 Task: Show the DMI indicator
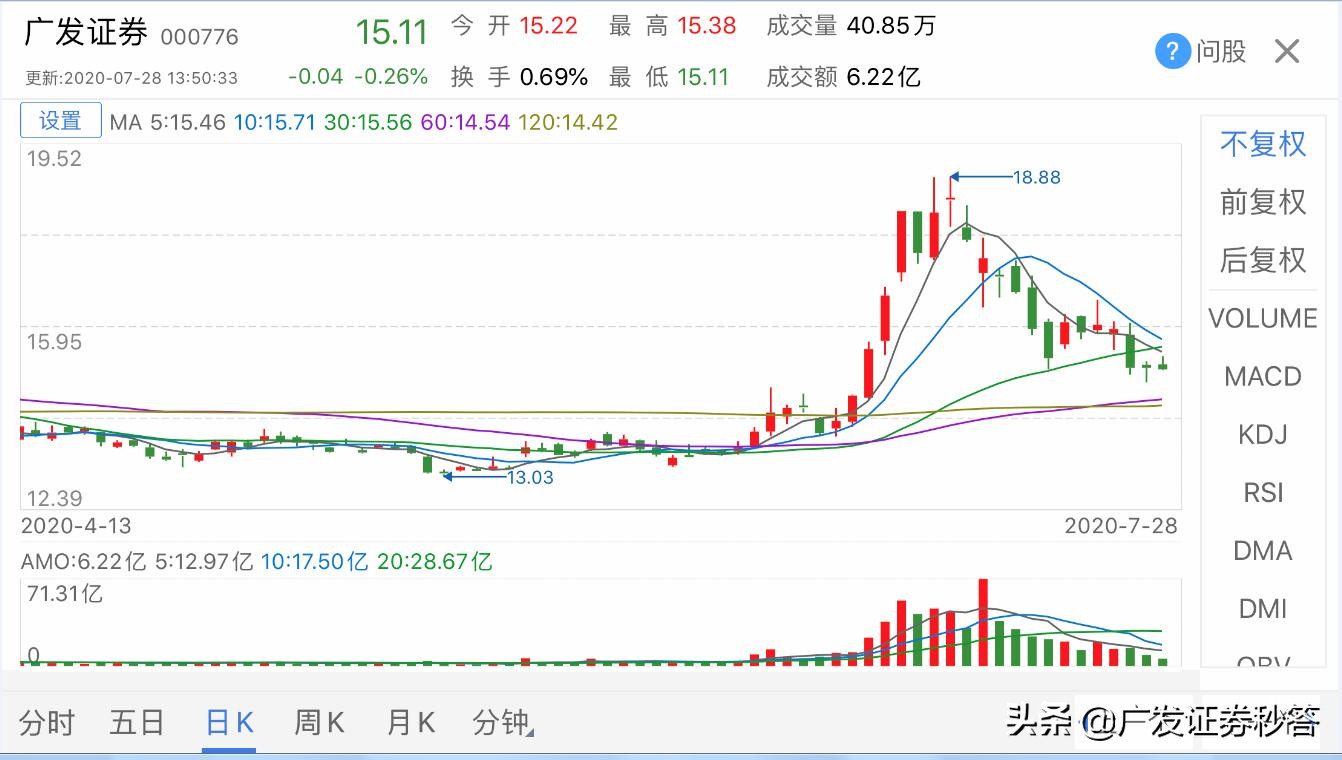(1263, 608)
